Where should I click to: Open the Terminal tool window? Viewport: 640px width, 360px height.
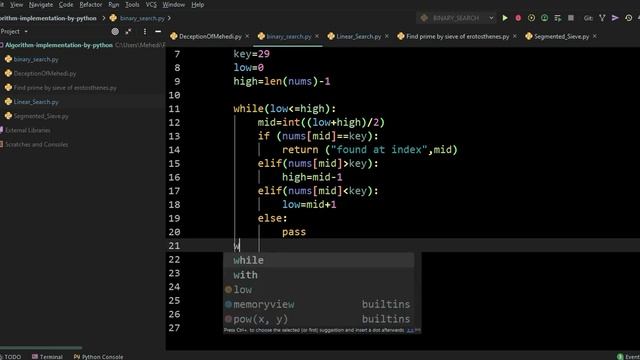(47, 357)
